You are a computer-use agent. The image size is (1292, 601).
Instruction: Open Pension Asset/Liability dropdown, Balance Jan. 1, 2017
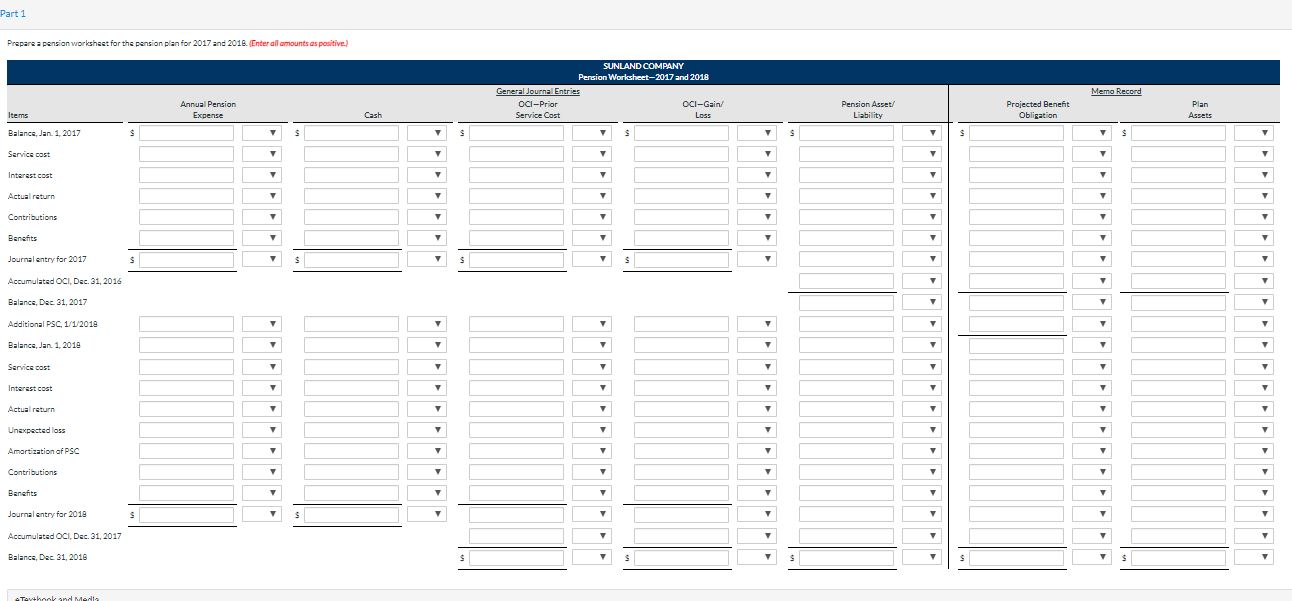point(920,133)
